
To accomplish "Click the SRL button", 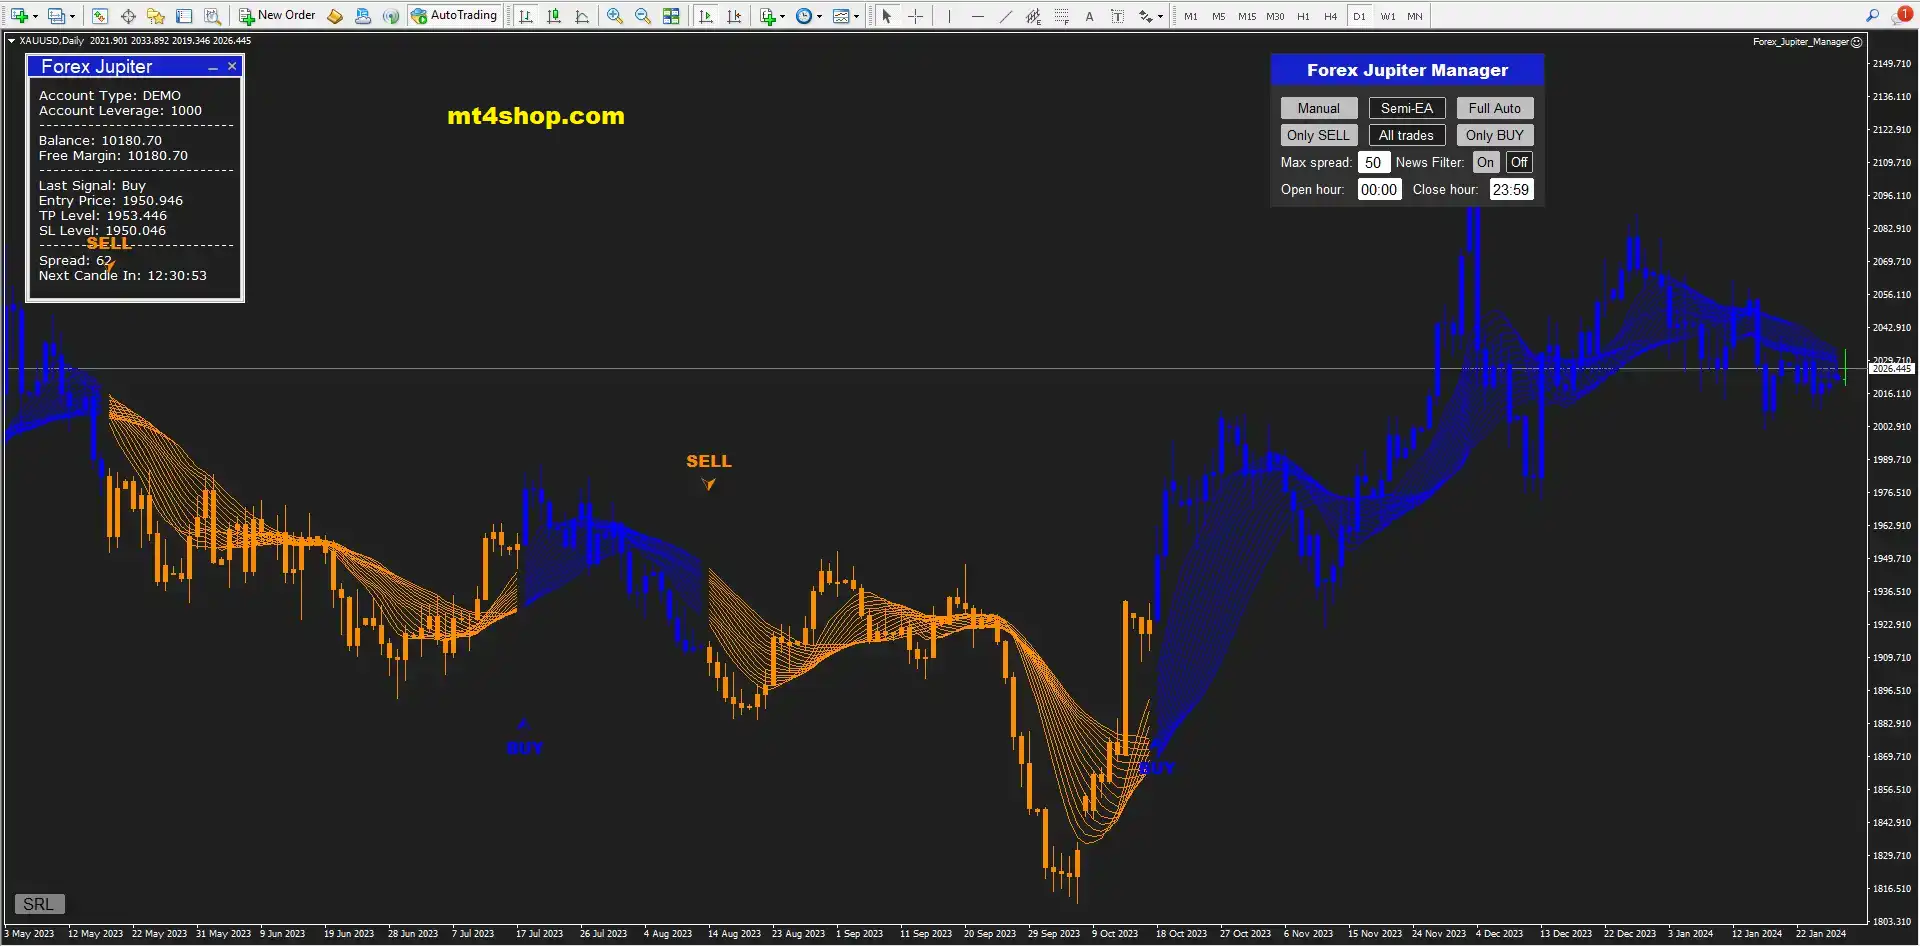I will coord(39,904).
